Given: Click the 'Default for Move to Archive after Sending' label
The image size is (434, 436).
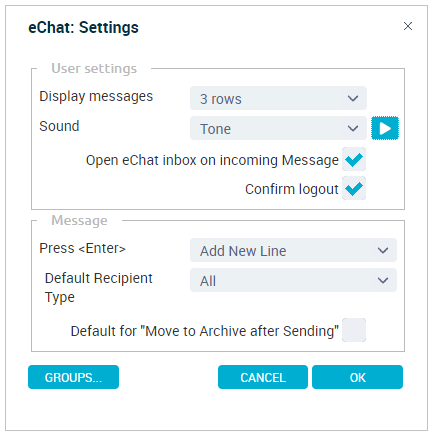Looking at the screenshot, I should click(x=205, y=331).
